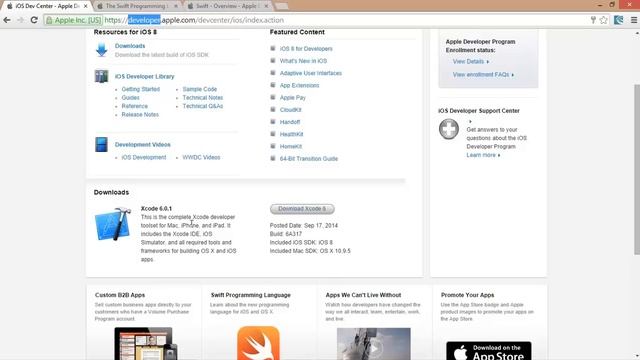Click the Xcode 6.0.1 title text
Screen dimensions: 640x360
point(156,209)
